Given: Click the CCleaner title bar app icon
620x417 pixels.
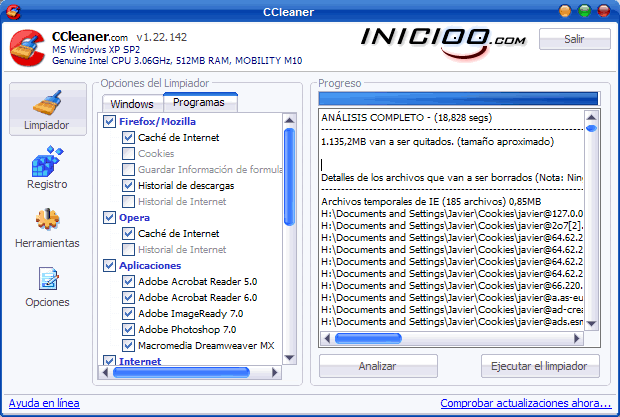Looking at the screenshot, I should (x=13, y=11).
